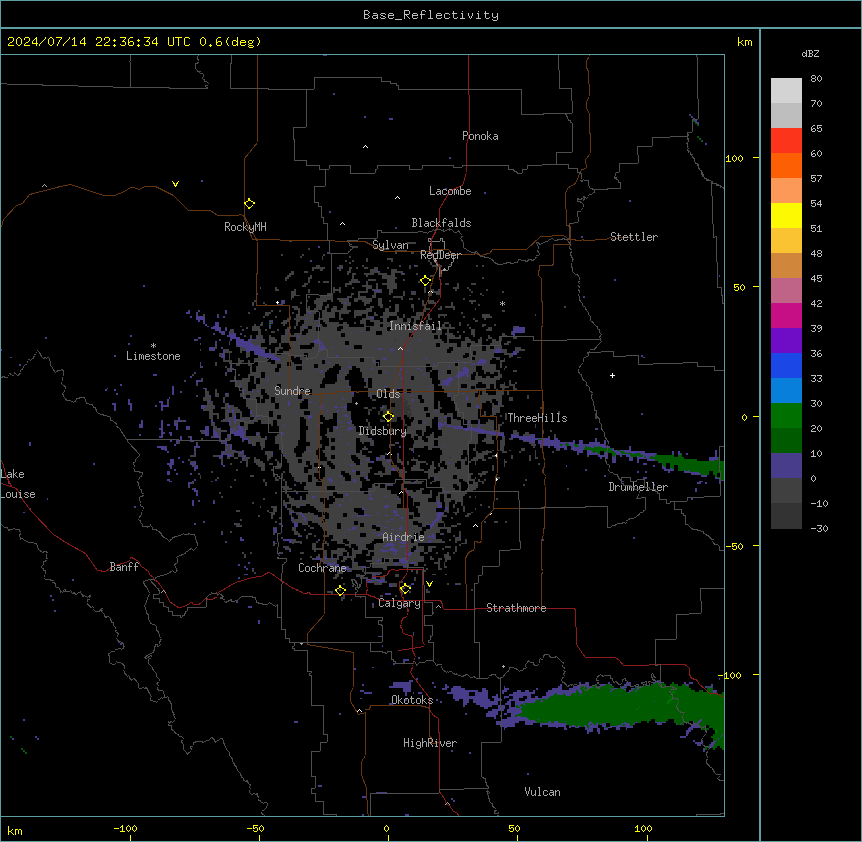
Task: Click the Ponoka city label
Action: [480, 136]
